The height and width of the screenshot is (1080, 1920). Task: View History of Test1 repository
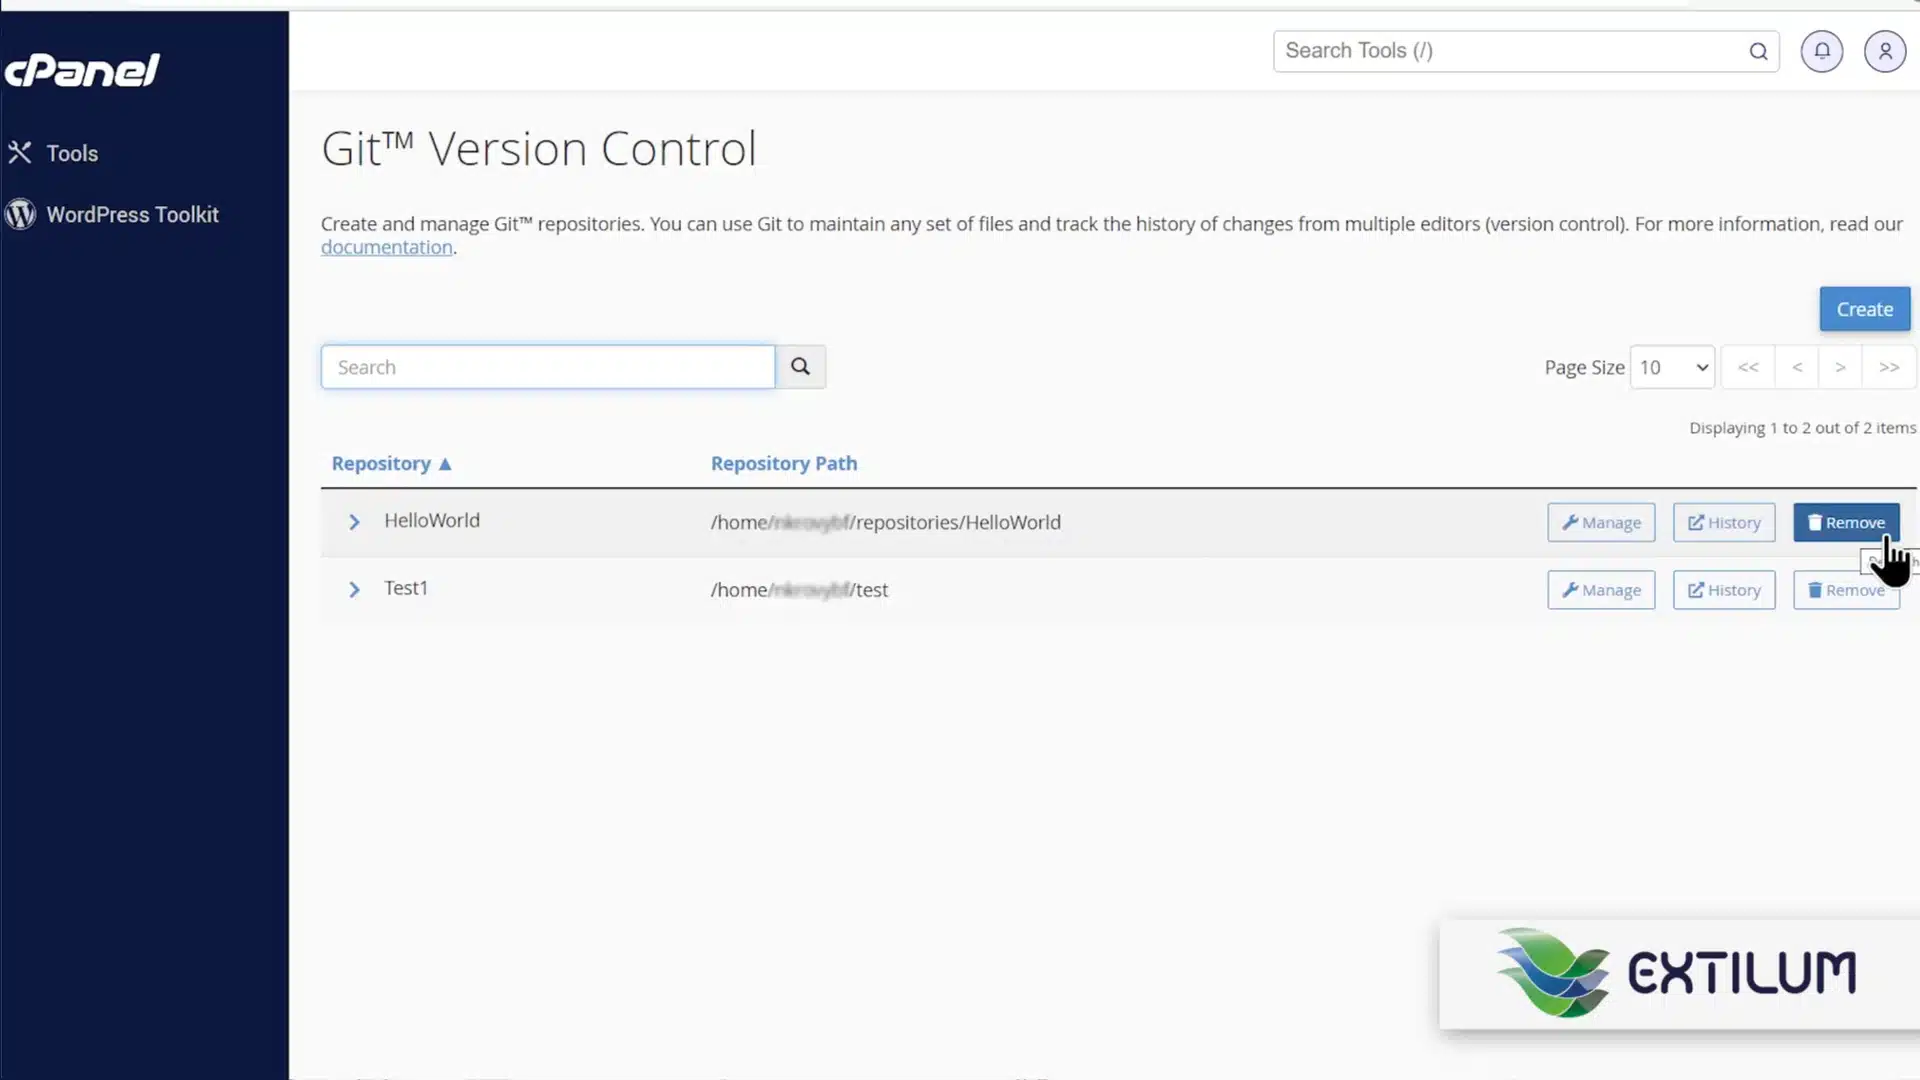pos(1724,590)
